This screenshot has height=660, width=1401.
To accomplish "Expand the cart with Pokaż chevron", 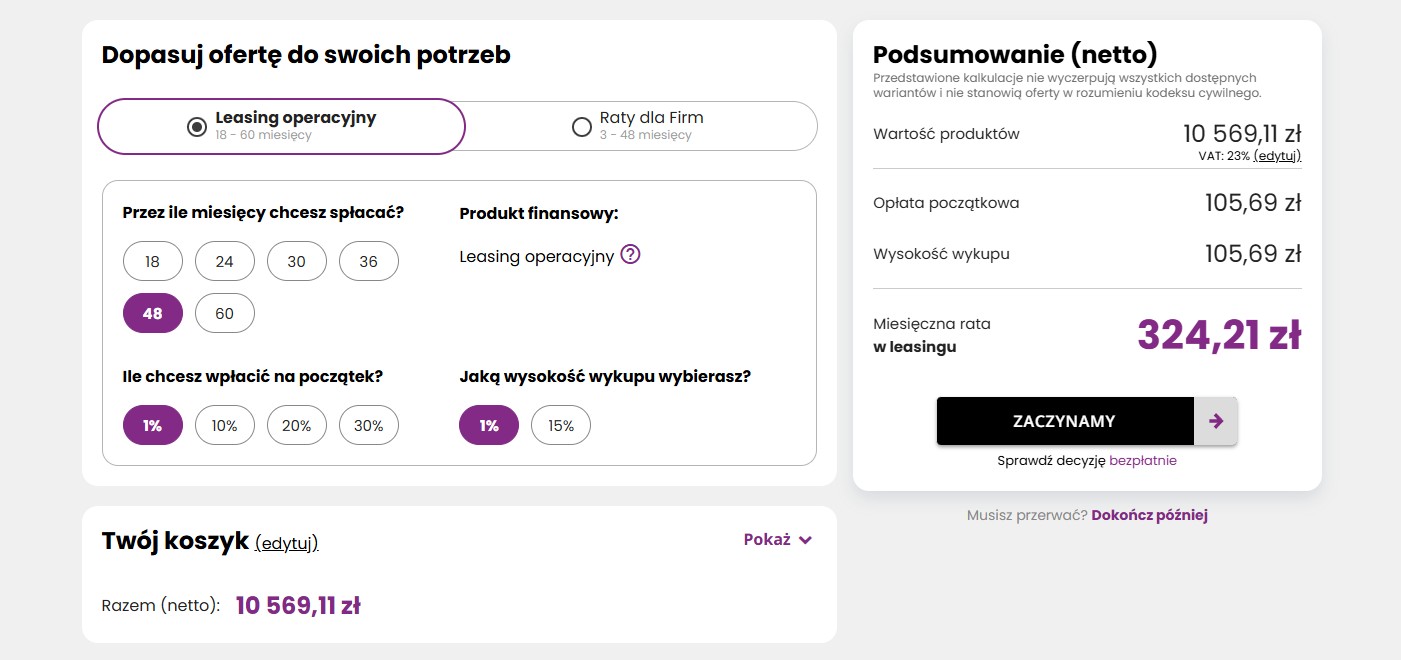I will [x=778, y=540].
